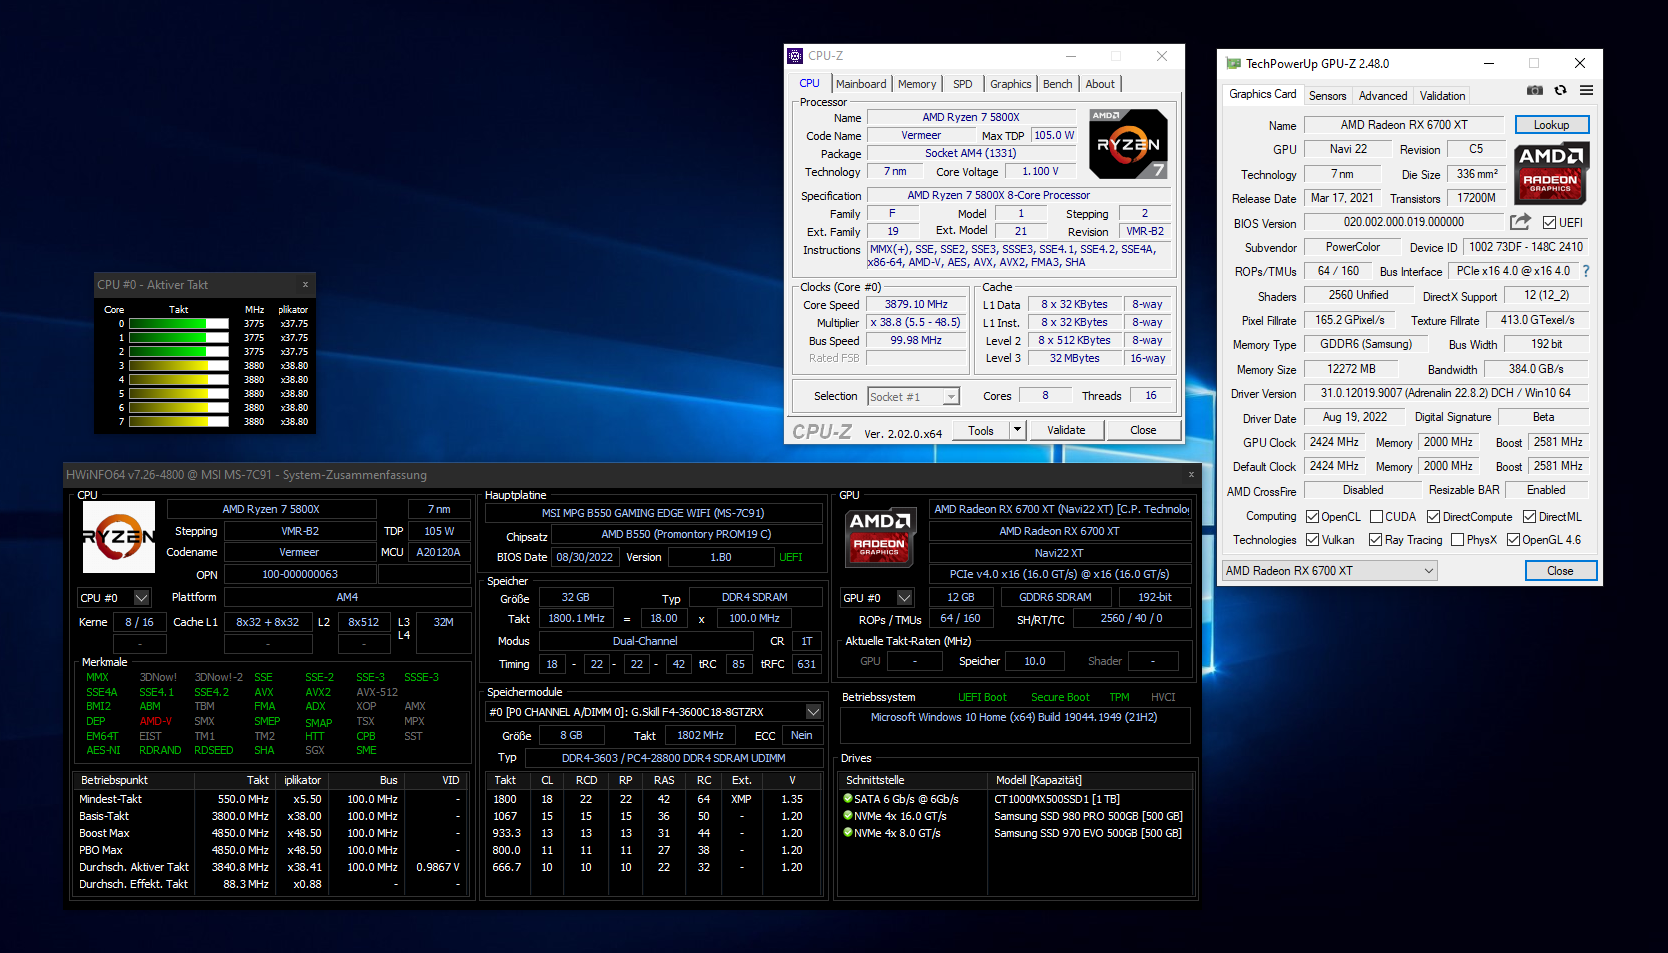The image size is (1668, 953).
Task: Click the AMD Radeon Graphics logo in GPU-Z
Action: coord(1551,172)
